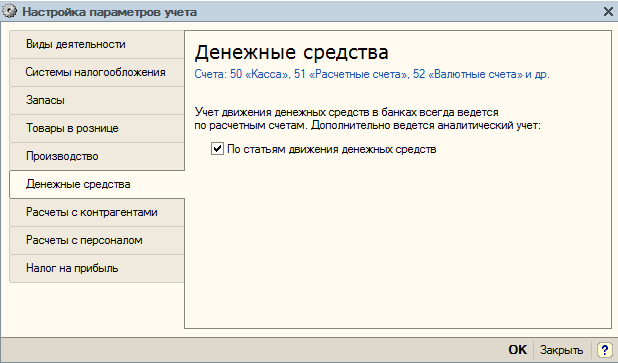Go to the «Производство» tab
618x363 pixels.
(97, 156)
